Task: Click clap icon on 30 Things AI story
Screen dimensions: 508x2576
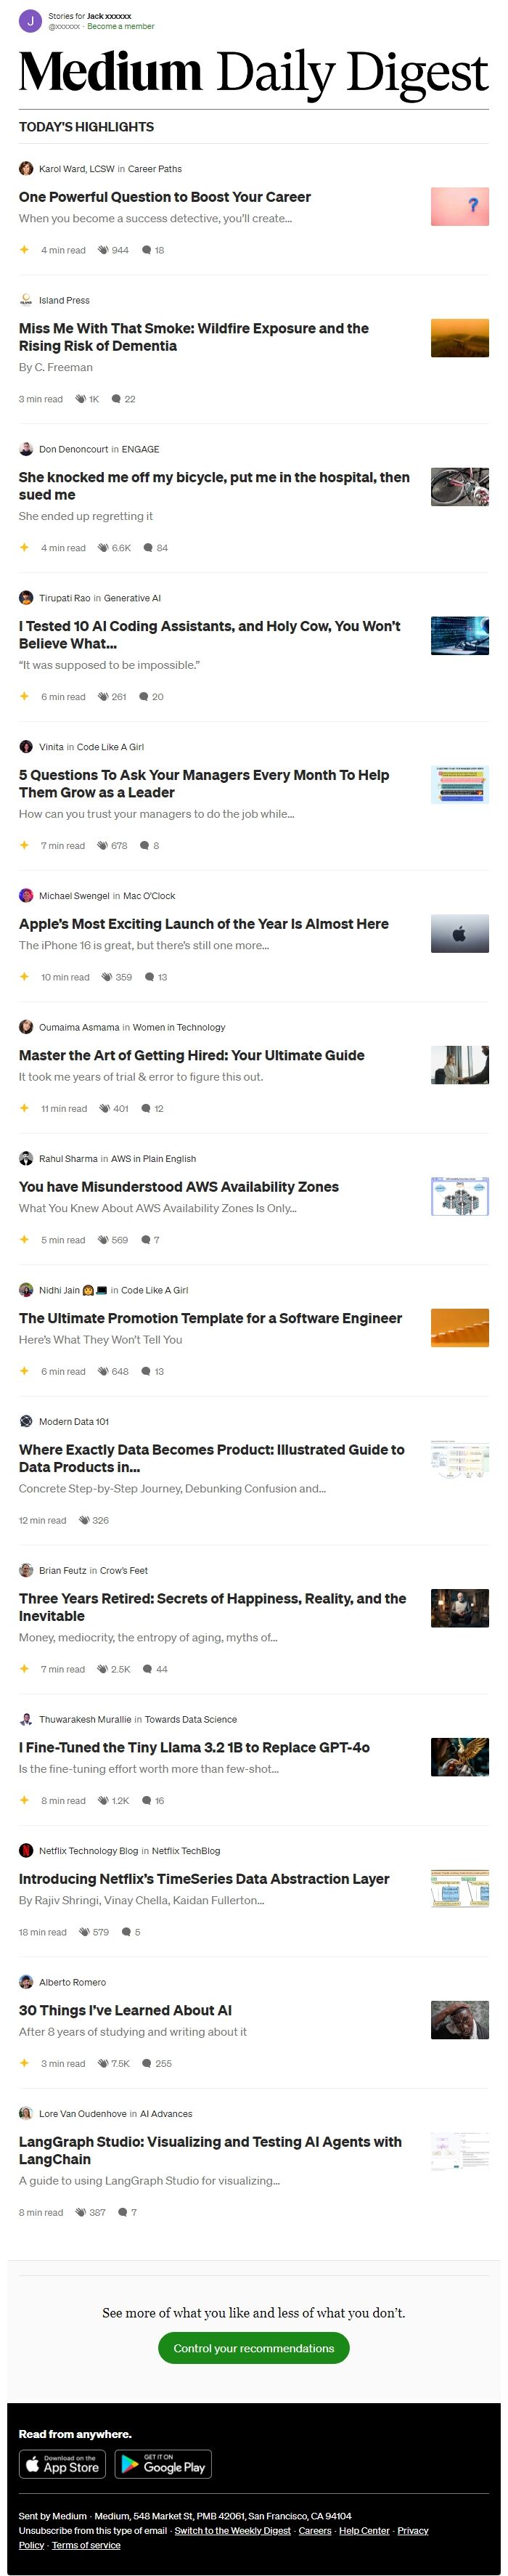Action: click(103, 2064)
